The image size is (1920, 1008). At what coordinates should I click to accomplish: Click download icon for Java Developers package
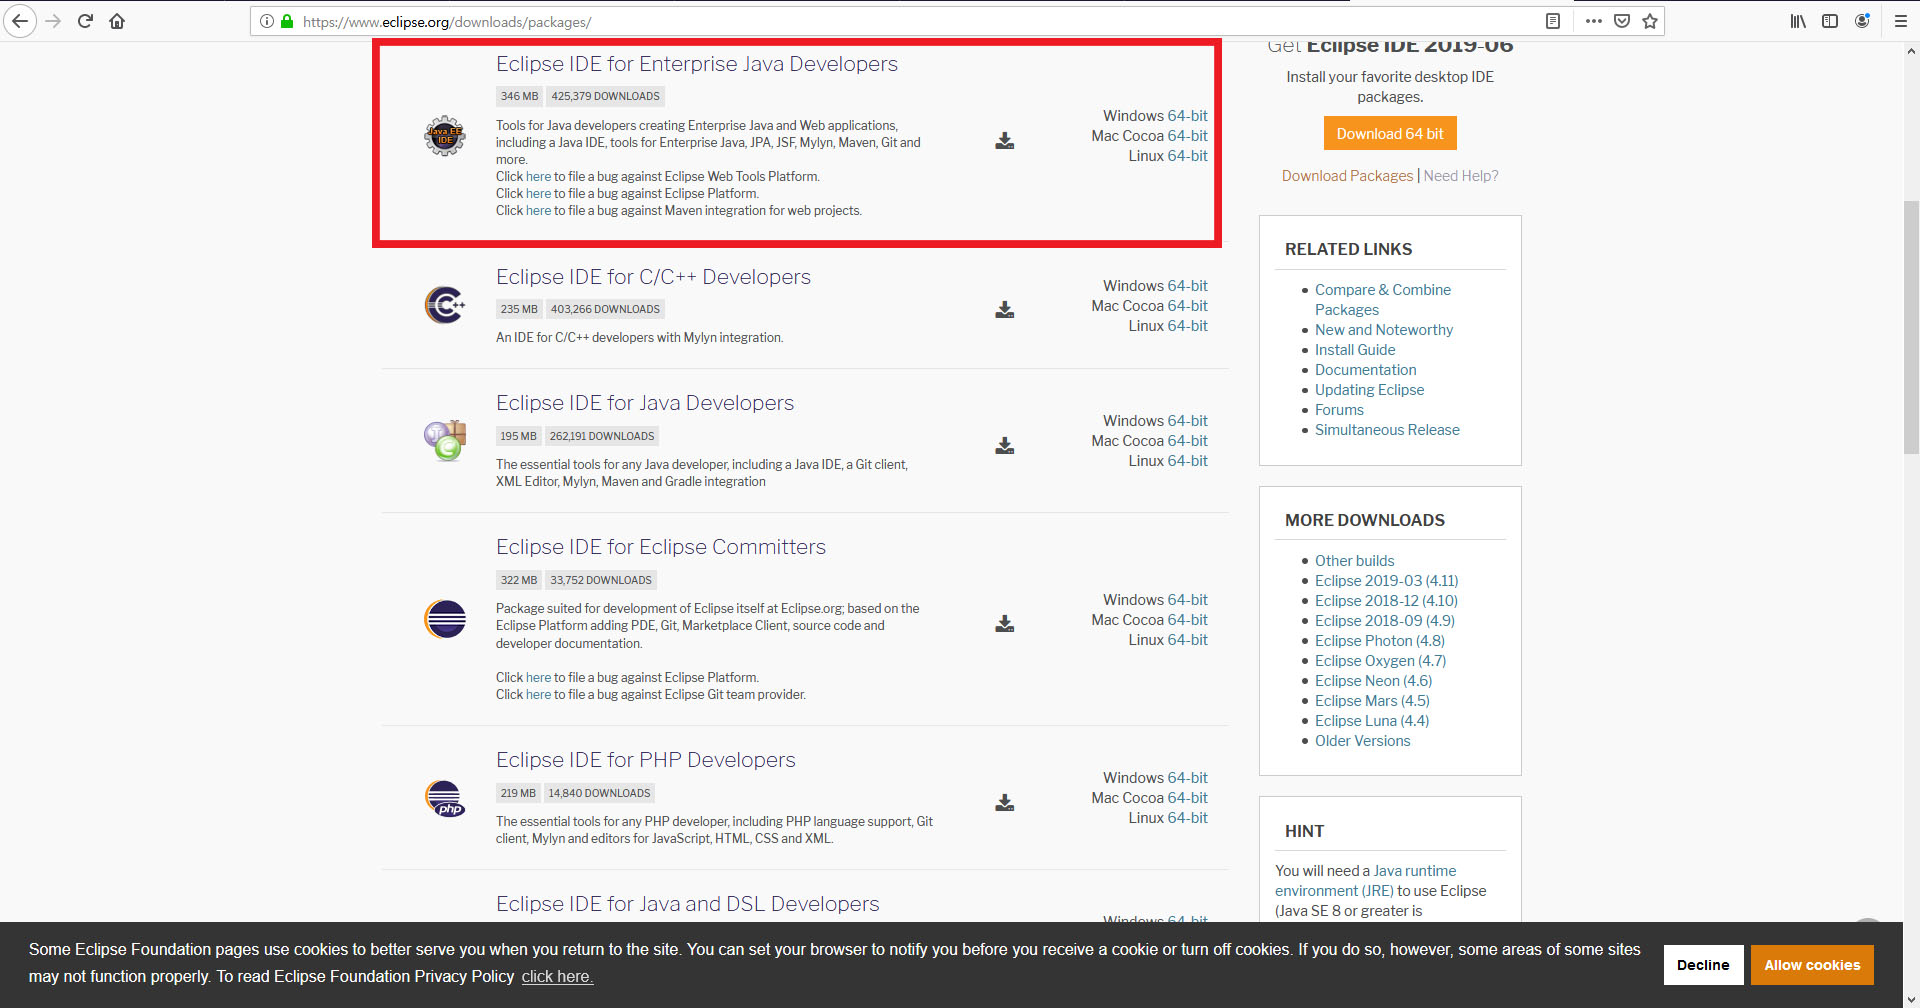click(1005, 445)
